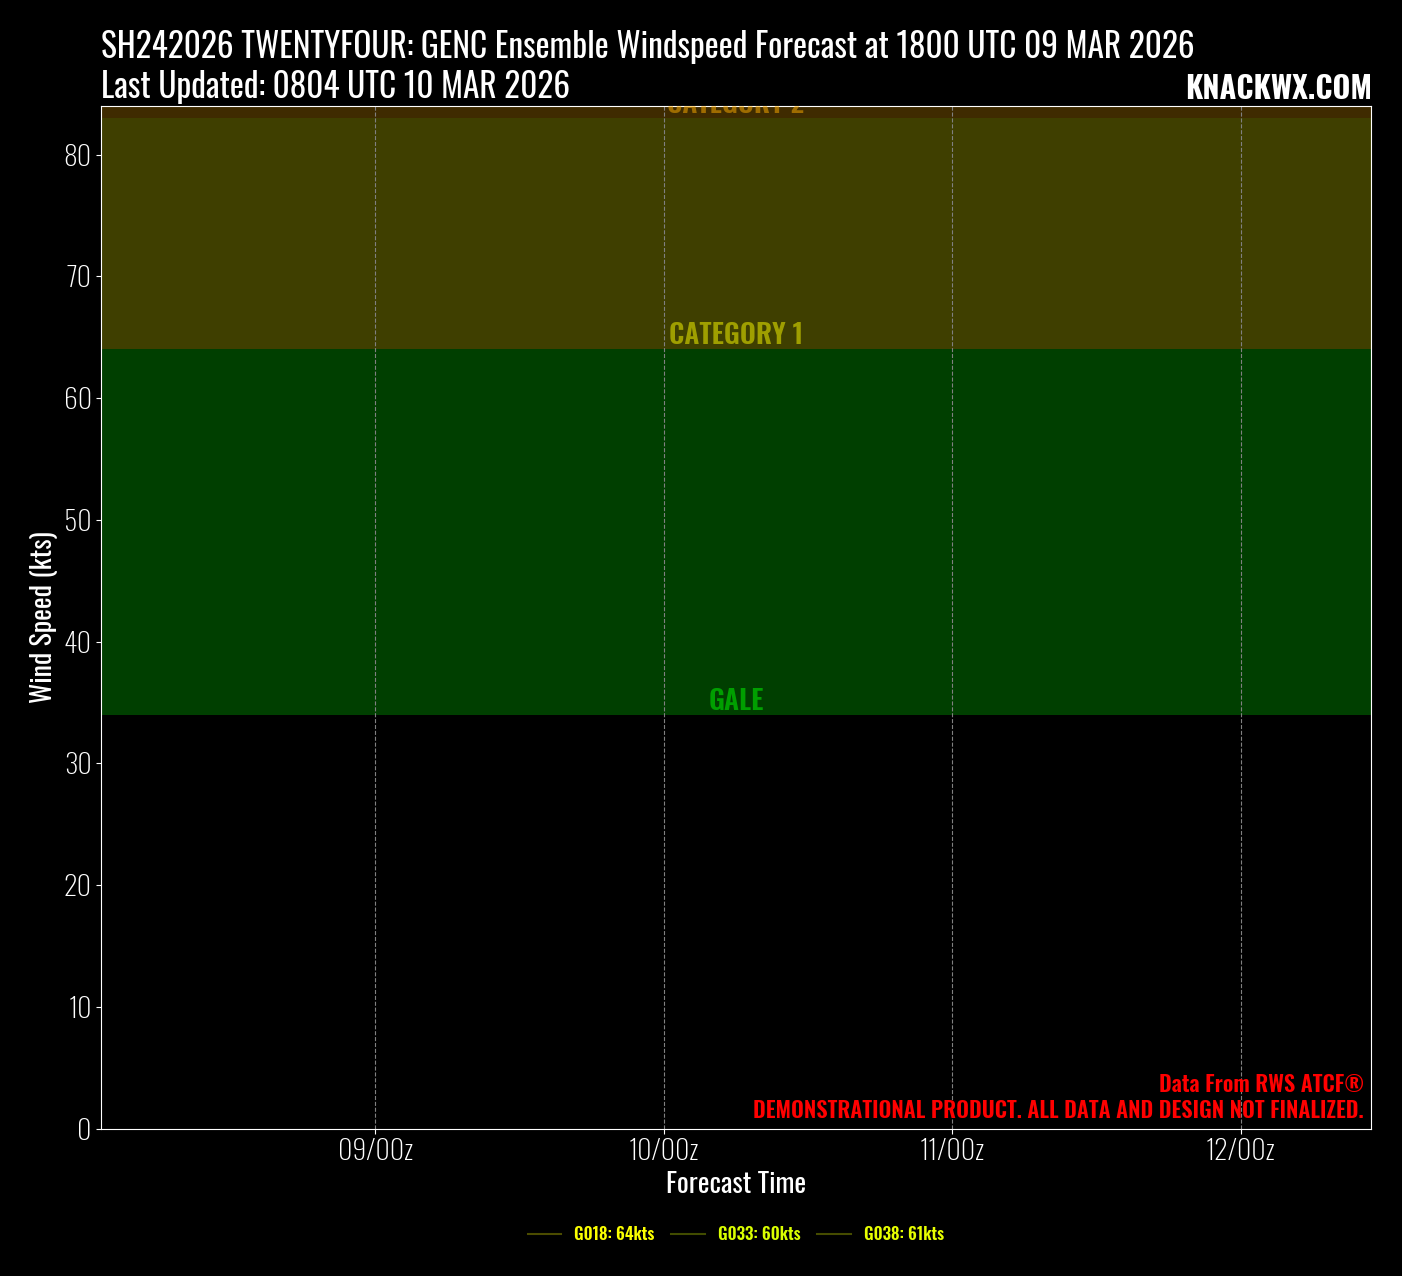Click the 11/00z forecast time tick
1402x1276 pixels.
[x=952, y=1150]
